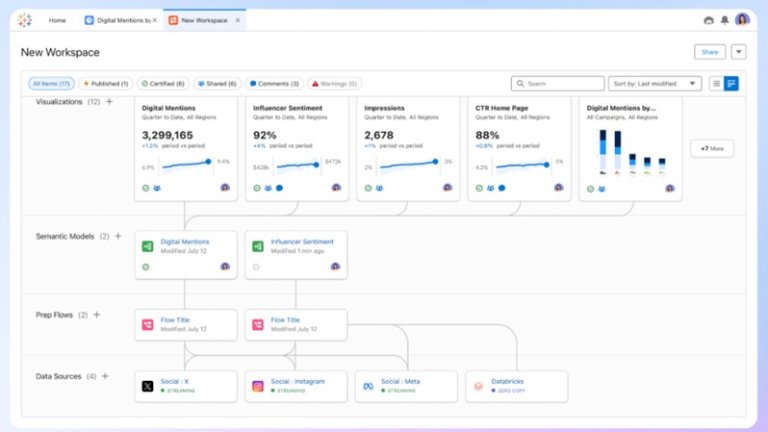This screenshot has width=768, height=432.
Task: Click the CTR Home Page trend endpoint
Action: click(546, 165)
